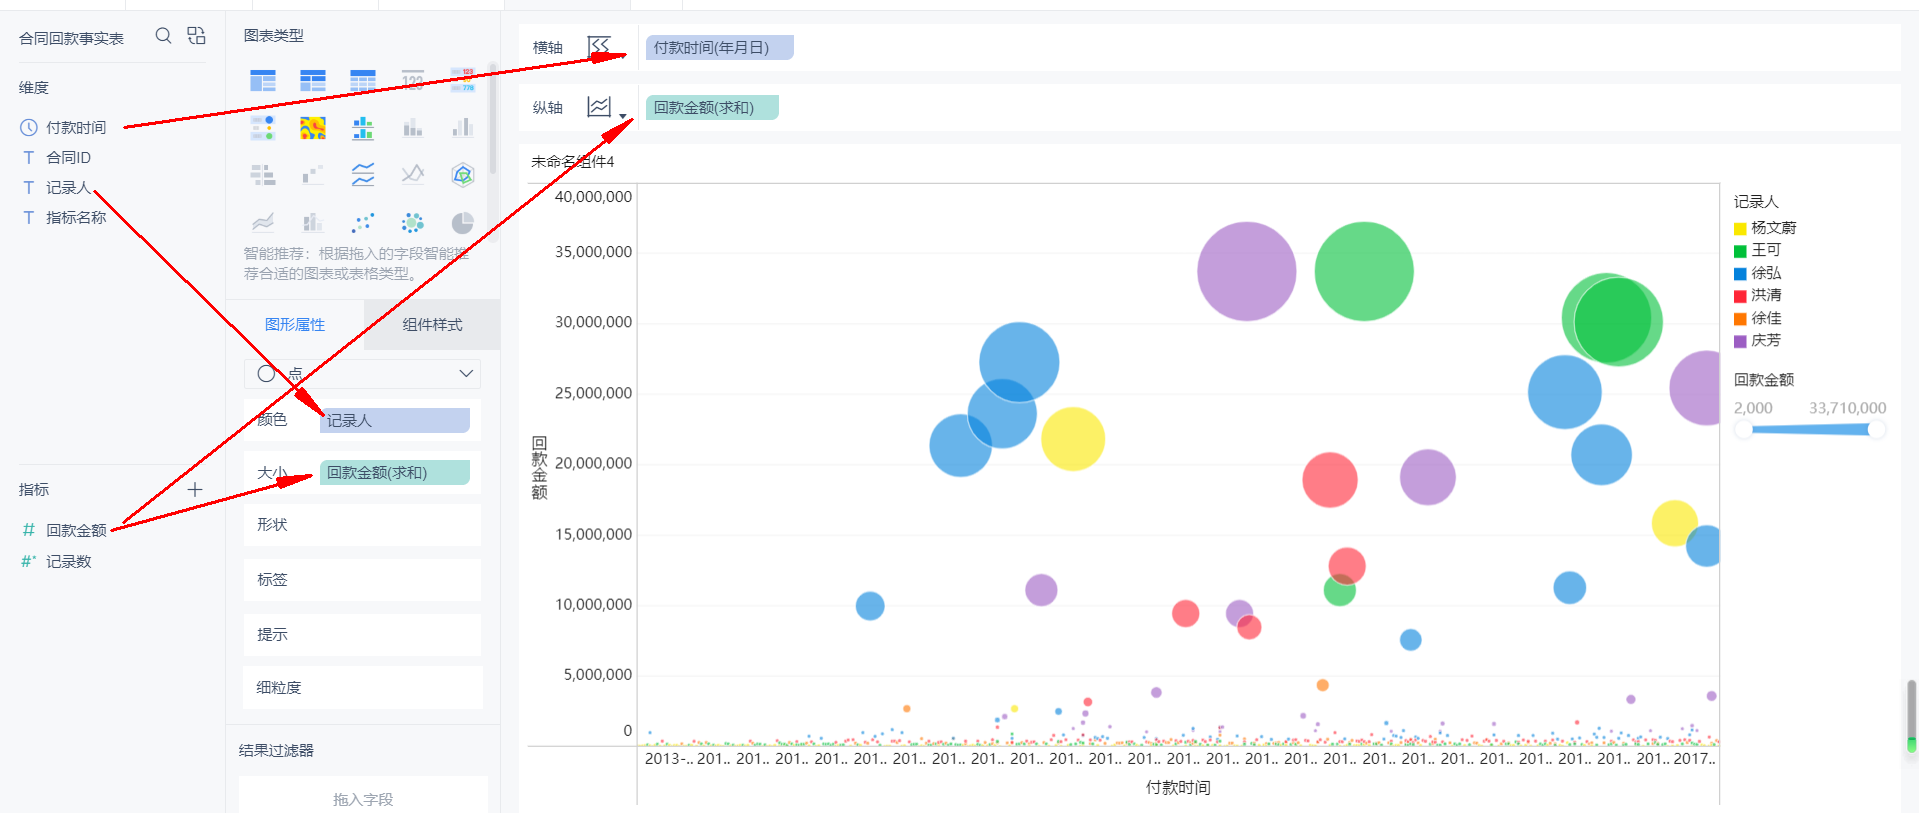Screen dimensions: 1919x813
Task: Select the grouped table chart type icon
Action: click(263, 81)
